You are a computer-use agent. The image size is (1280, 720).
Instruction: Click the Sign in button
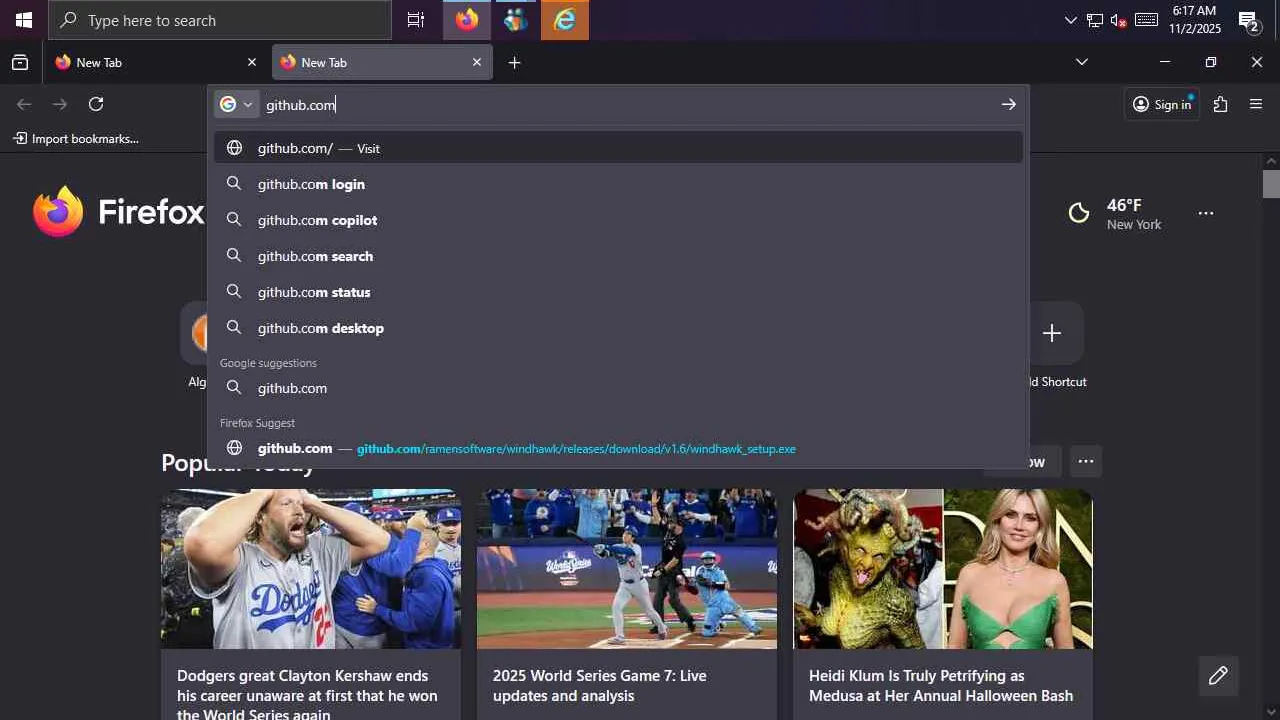(x=1162, y=104)
